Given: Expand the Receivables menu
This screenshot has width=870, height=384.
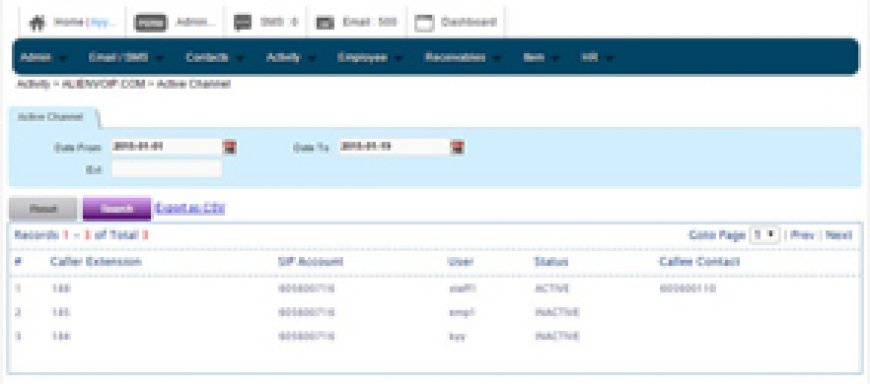Looking at the screenshot, I should (463, 57).
